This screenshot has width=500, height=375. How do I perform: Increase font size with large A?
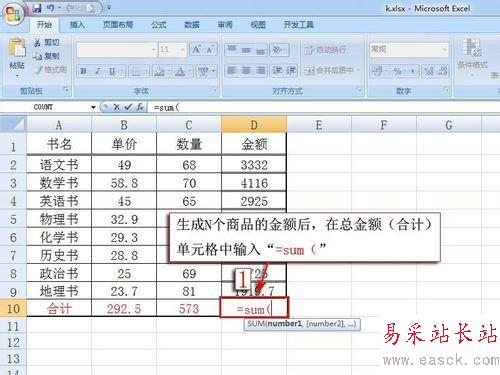(196, 50)
